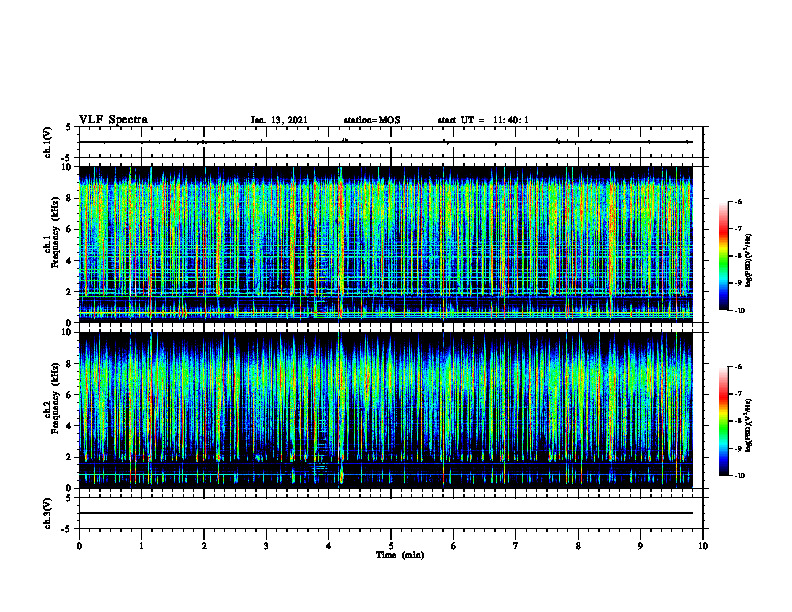This screenshot has width=792, height=612.
Task: Click the ch.1 spectrogram color bar
Action: pos(723,256)
